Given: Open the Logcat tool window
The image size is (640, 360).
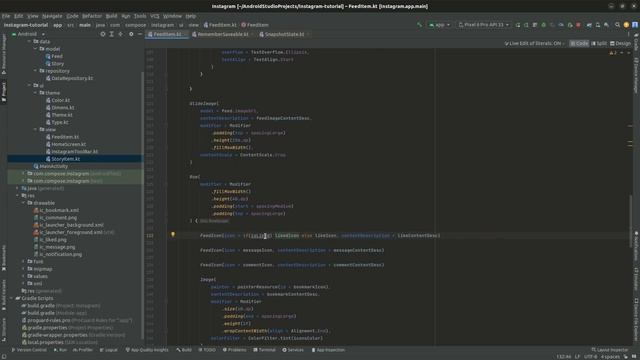Looking at the screenshot, I should [x=109, y=350].
